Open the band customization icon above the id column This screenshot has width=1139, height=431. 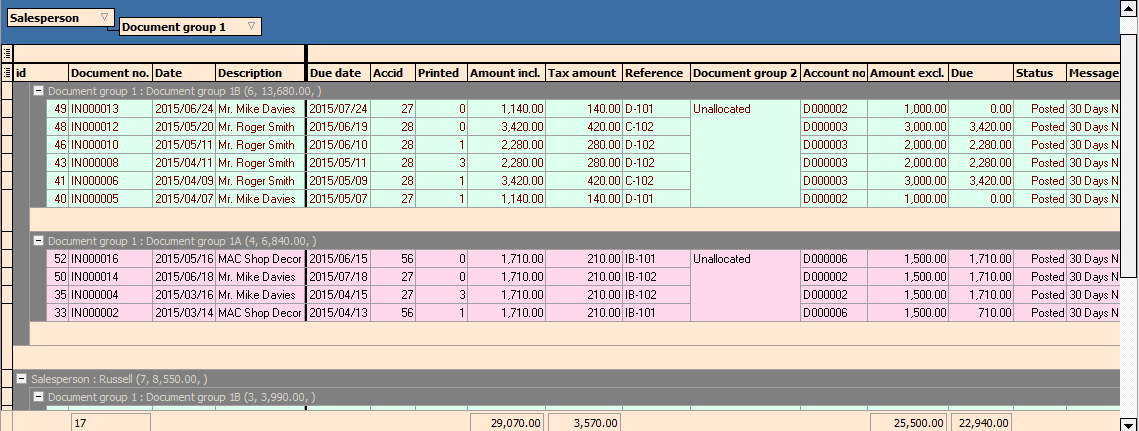[x=7, y=54]
